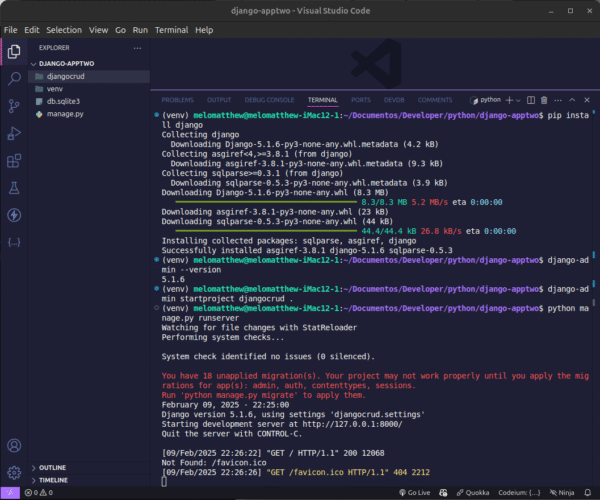Click the http://127.0.0.1:8000/ server URL

click(352, 424)
